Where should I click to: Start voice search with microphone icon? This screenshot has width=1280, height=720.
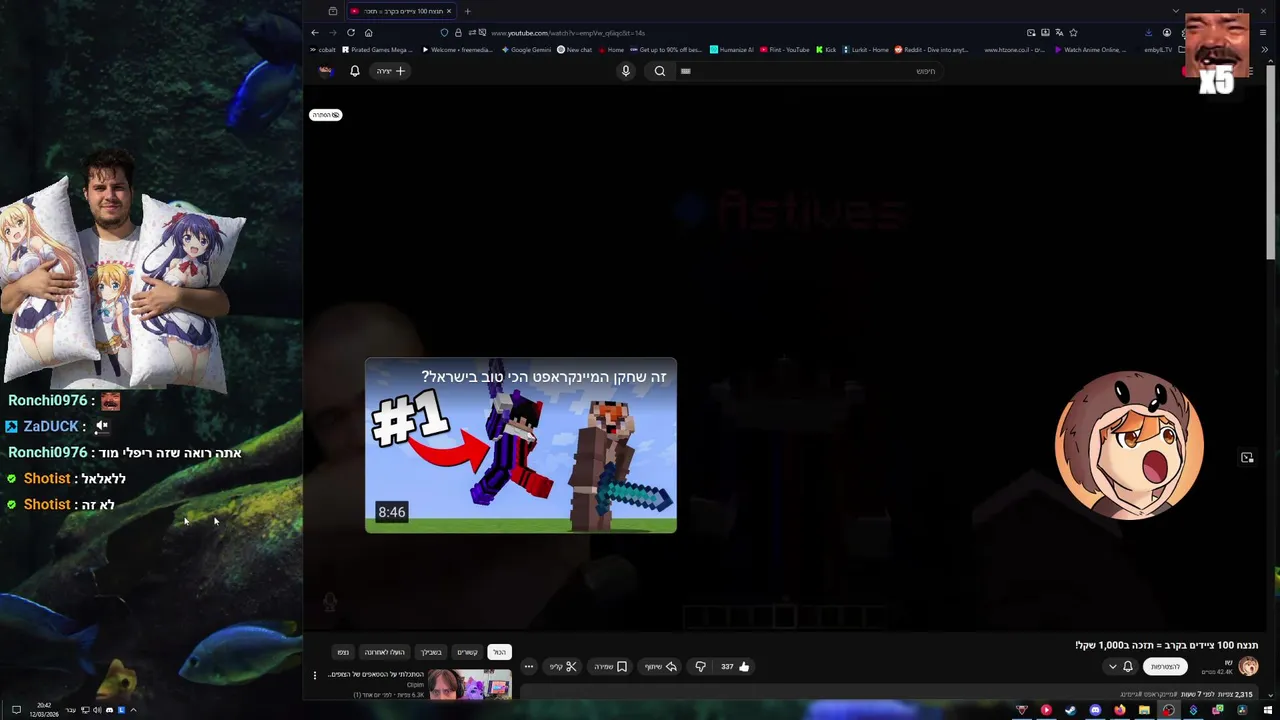pos(626,71)
